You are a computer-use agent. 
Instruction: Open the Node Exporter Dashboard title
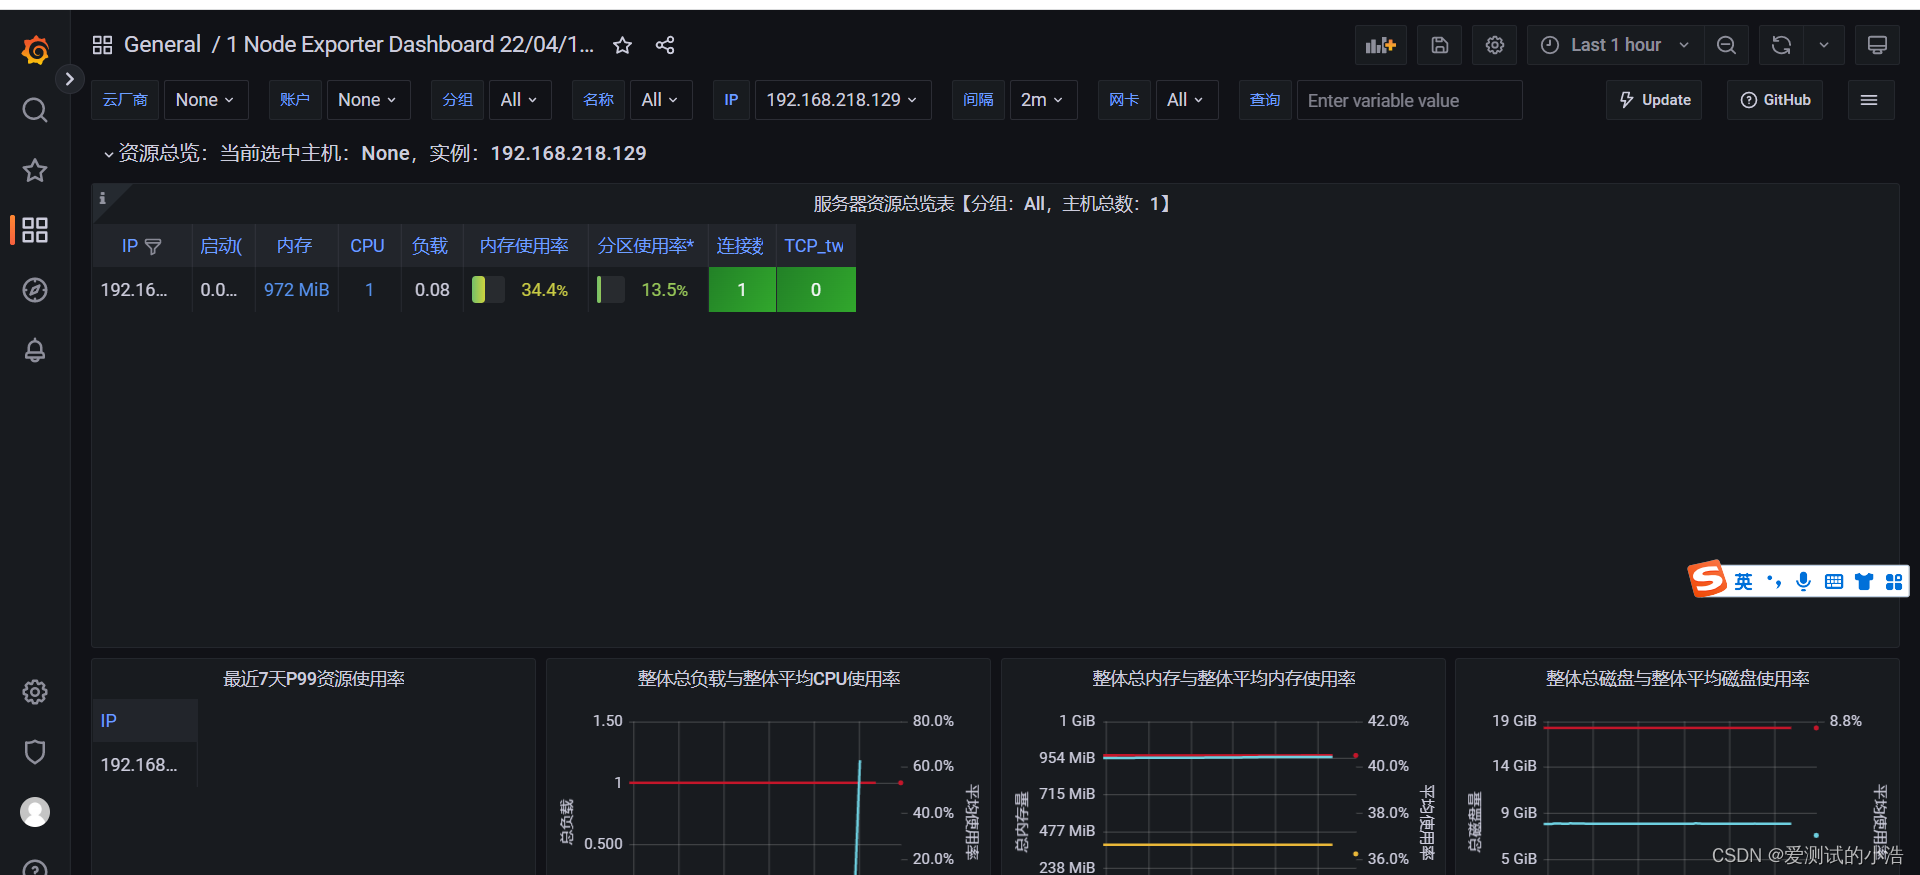click(x=410, y=45)
